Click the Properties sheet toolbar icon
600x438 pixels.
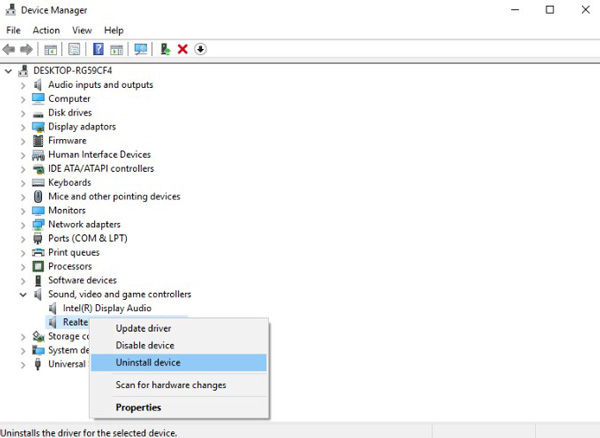[x=74, y=49]
